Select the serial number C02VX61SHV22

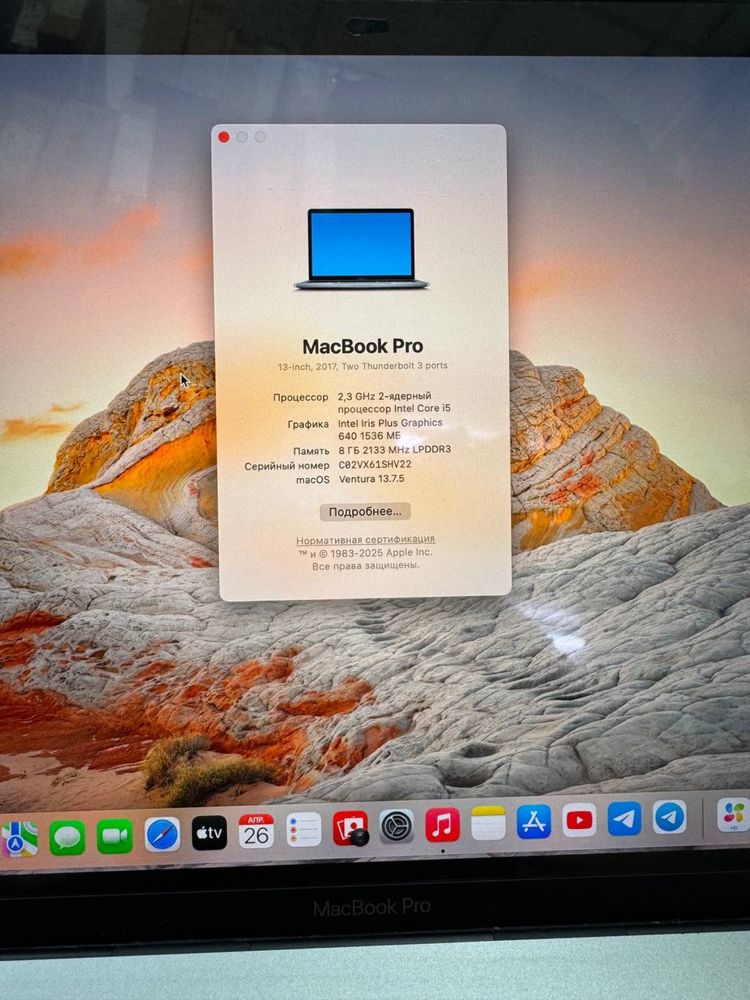coord(375,464)
